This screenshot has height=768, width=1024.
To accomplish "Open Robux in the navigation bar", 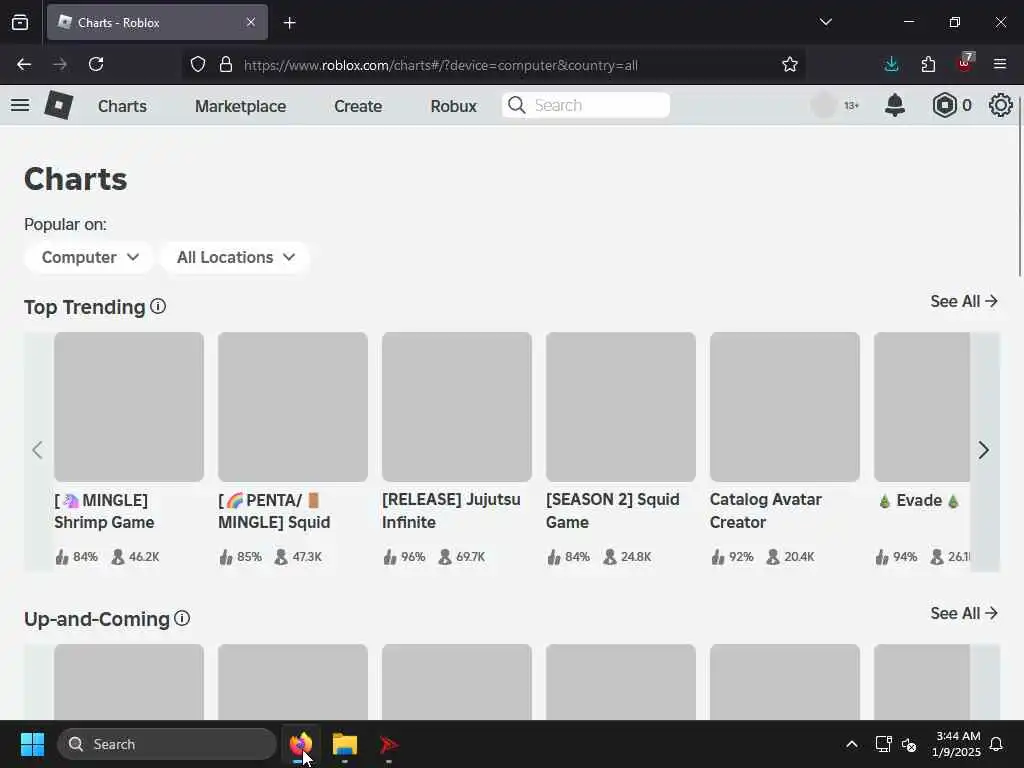I will point(453,106).
